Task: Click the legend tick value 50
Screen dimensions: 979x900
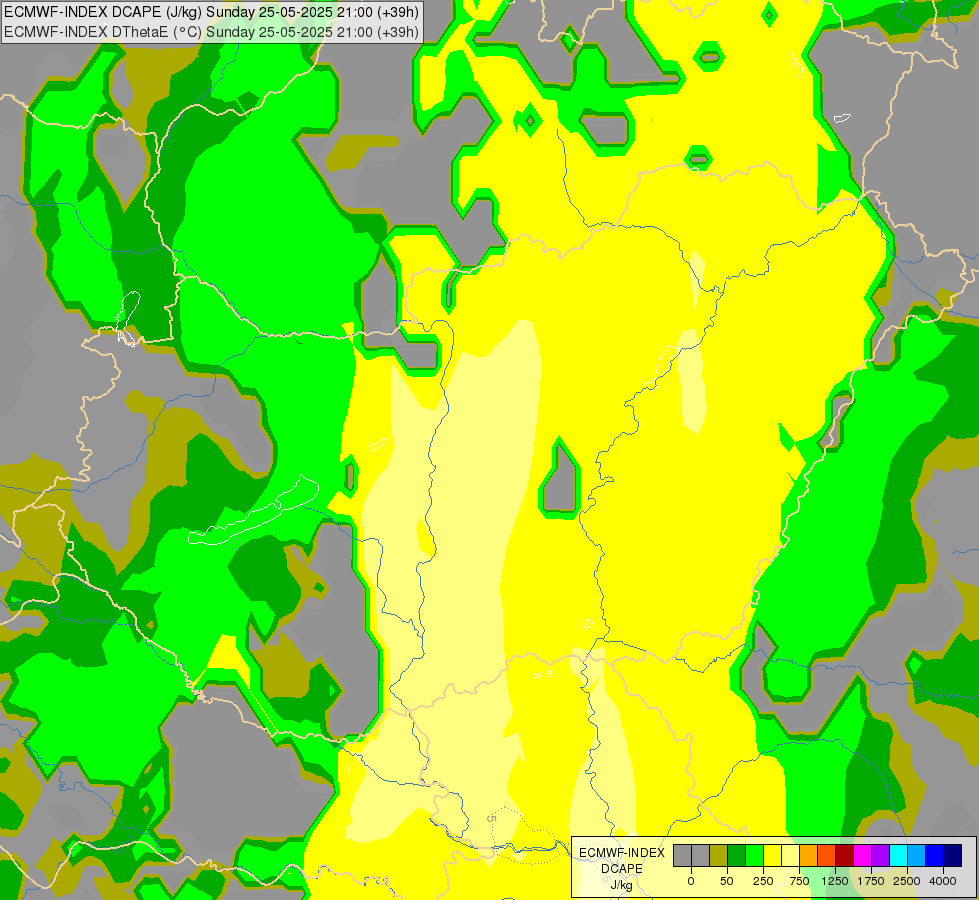Action: pyautogui.click(x=727, y=881)
